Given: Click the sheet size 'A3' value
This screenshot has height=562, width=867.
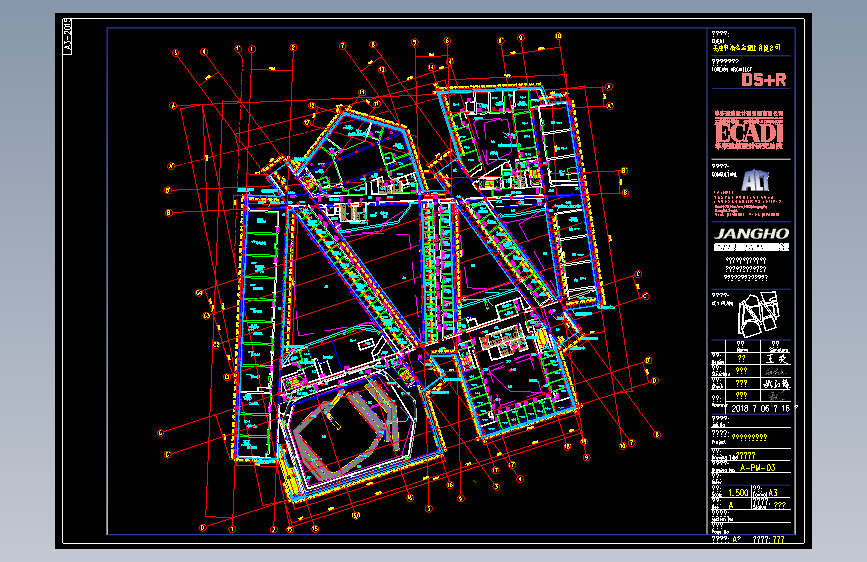Looking at the screenshot, I should click(772, 492).
